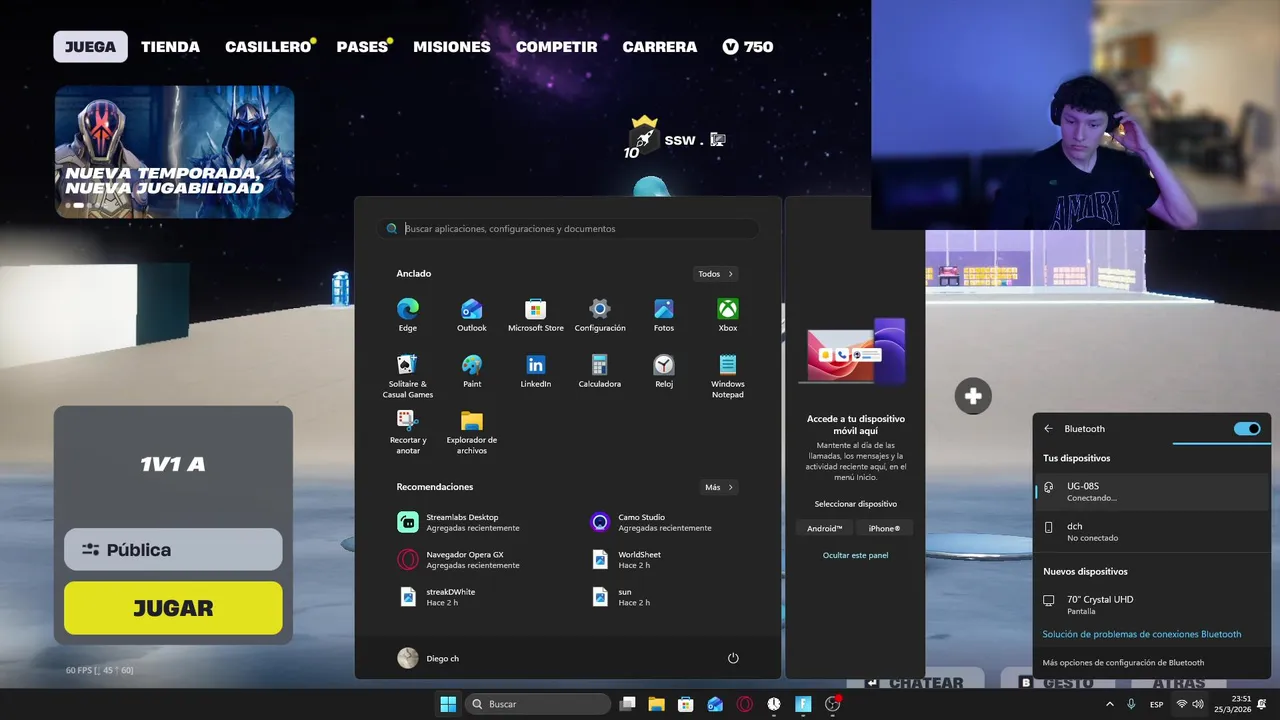Select 1V1 A game mode card
The height and width of the screenshot is (720, 1280).
[x=173, y=464]
